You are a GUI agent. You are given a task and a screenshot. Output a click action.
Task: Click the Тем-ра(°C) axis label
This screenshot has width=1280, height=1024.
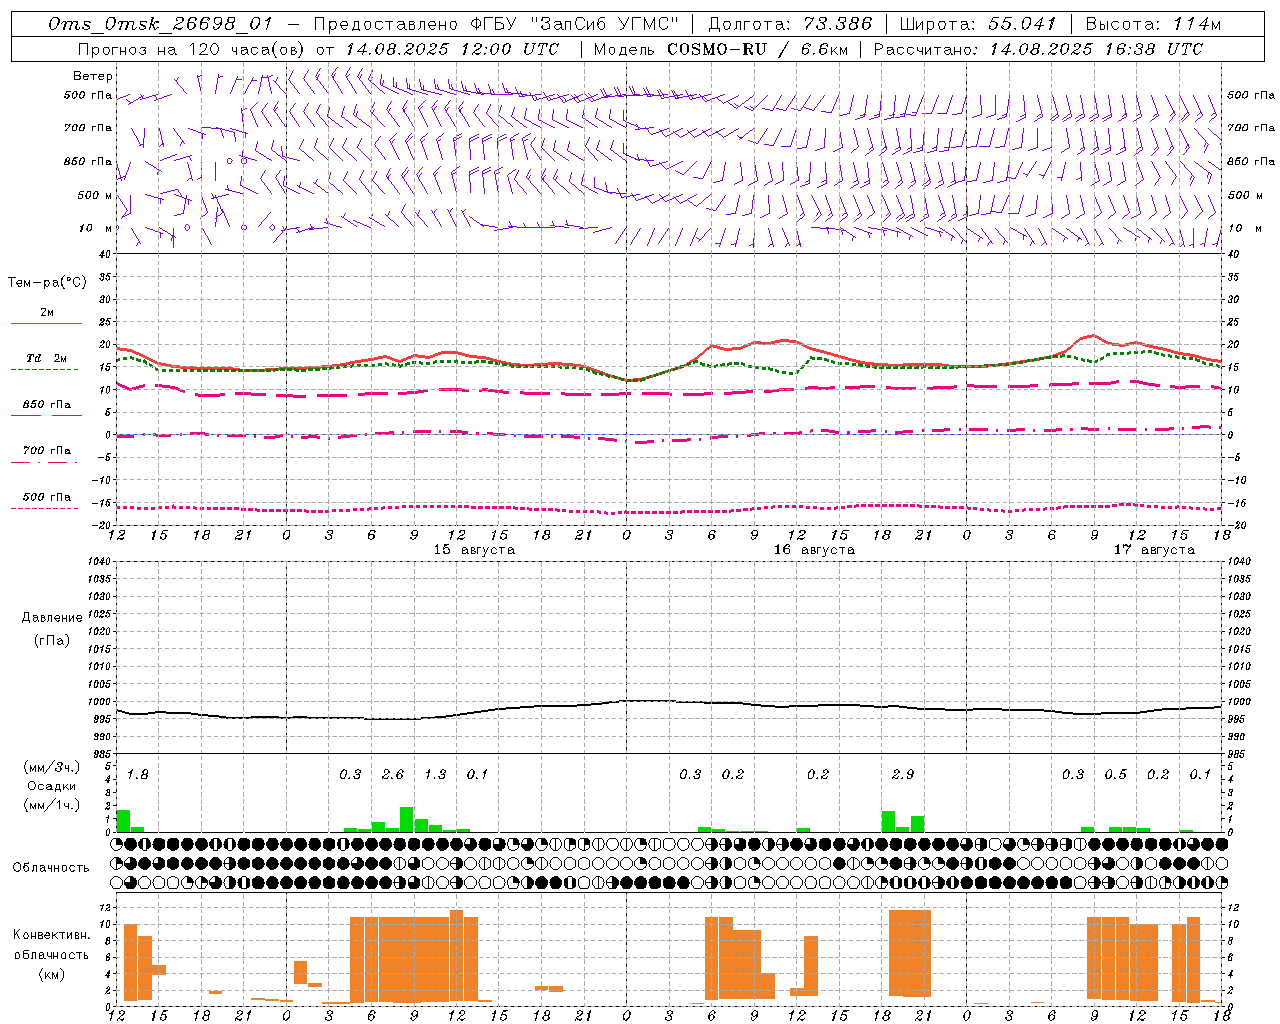coord(47,283)
